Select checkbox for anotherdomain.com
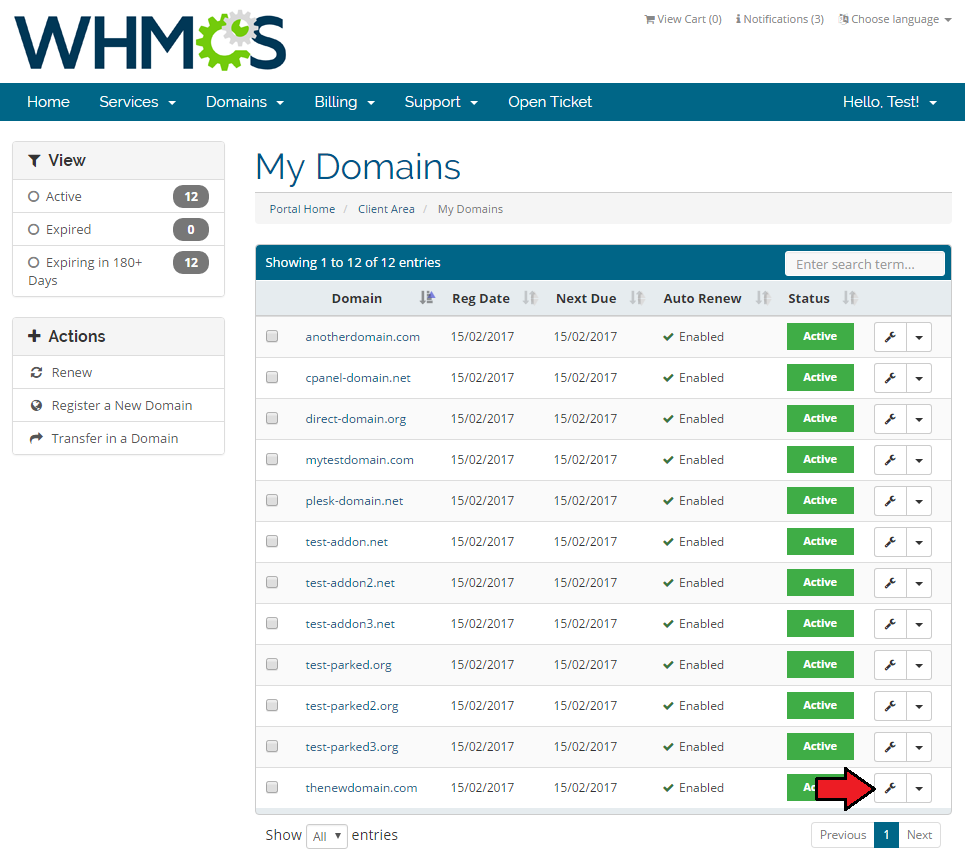The image size is (965, 861). [272, 336]
